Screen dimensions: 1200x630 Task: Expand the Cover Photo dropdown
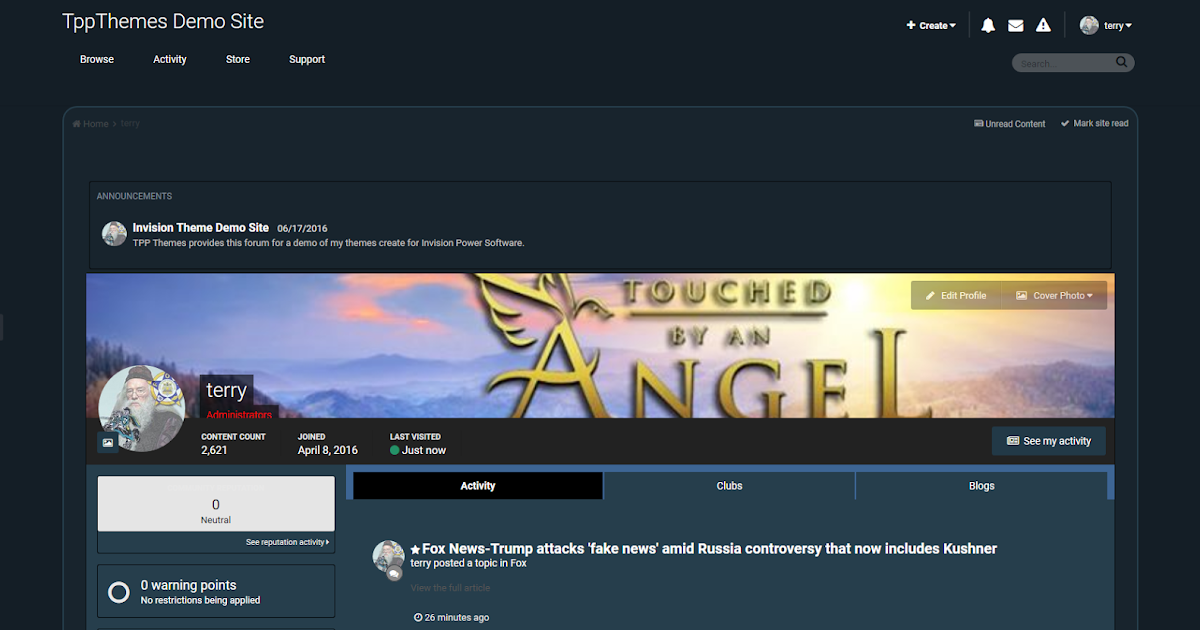pyautogui.click(x=1054, y=296)
